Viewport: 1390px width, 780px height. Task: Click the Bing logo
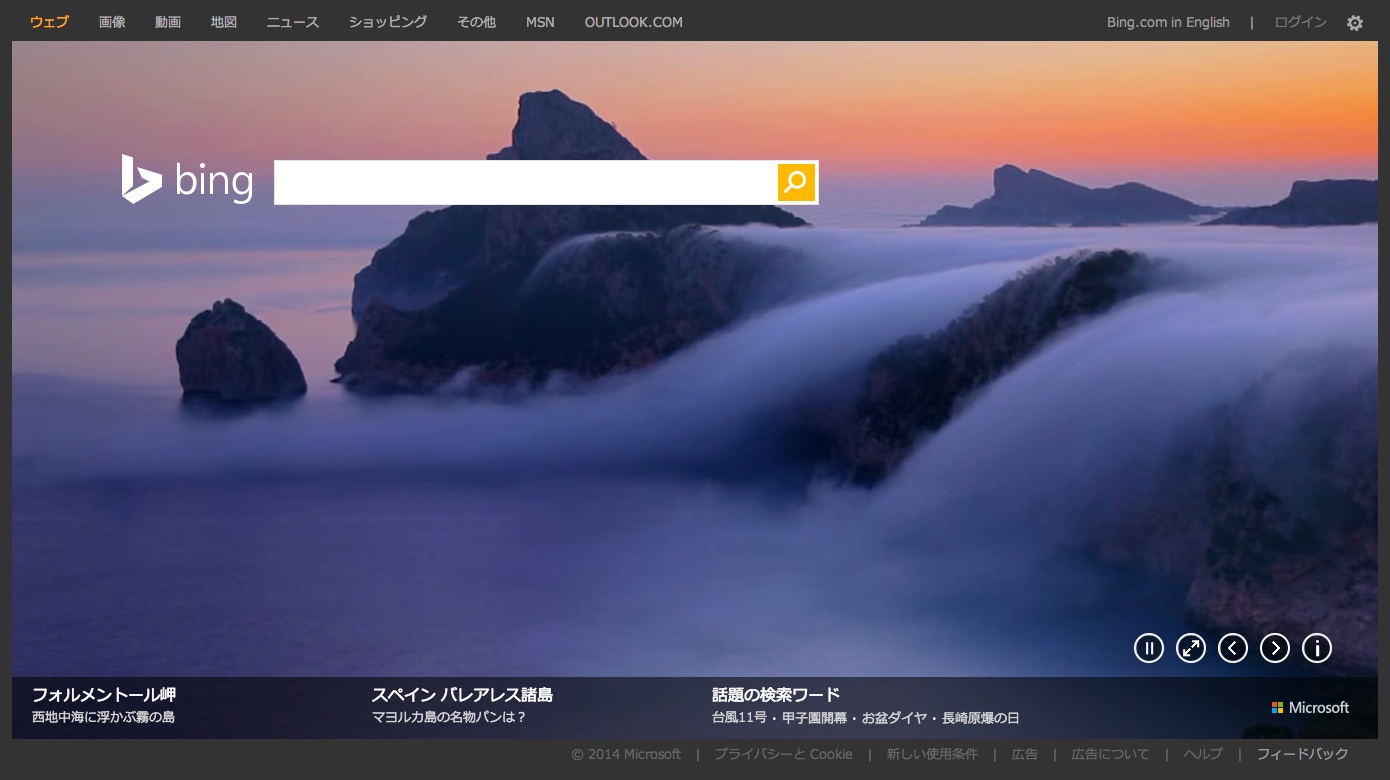tap(187, 180)
